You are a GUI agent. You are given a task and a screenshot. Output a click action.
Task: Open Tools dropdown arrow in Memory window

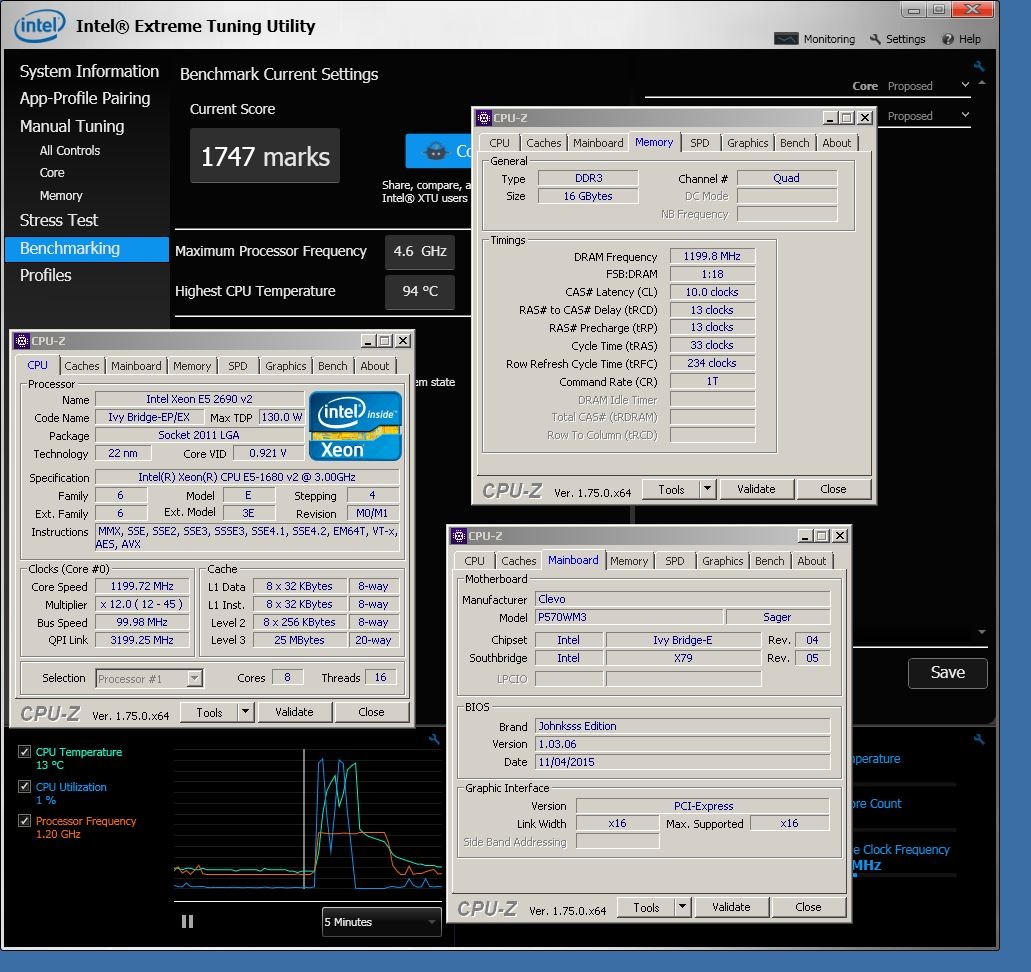pos(708,489)
